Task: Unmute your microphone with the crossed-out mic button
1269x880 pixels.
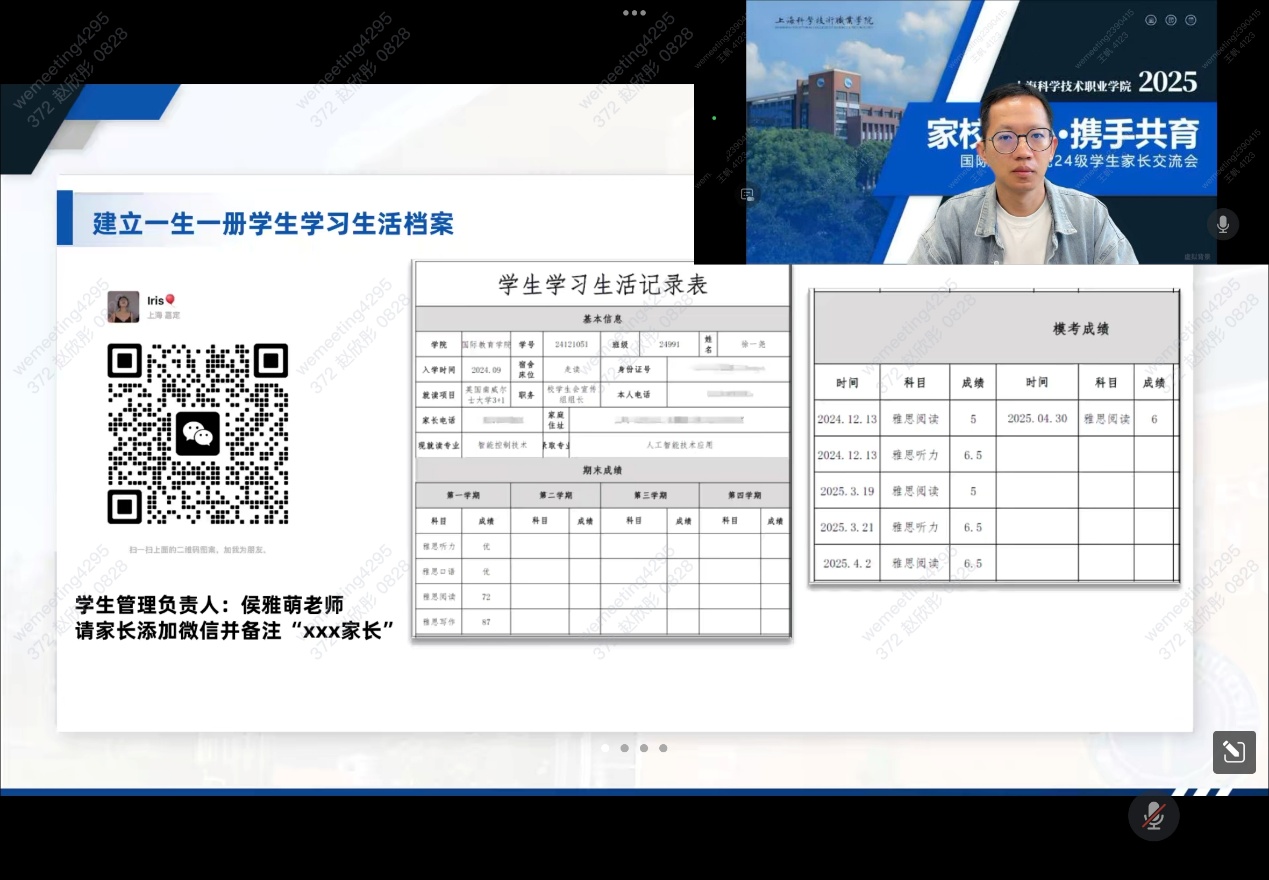Action: pyautogui.click(x=1153, y=815)
